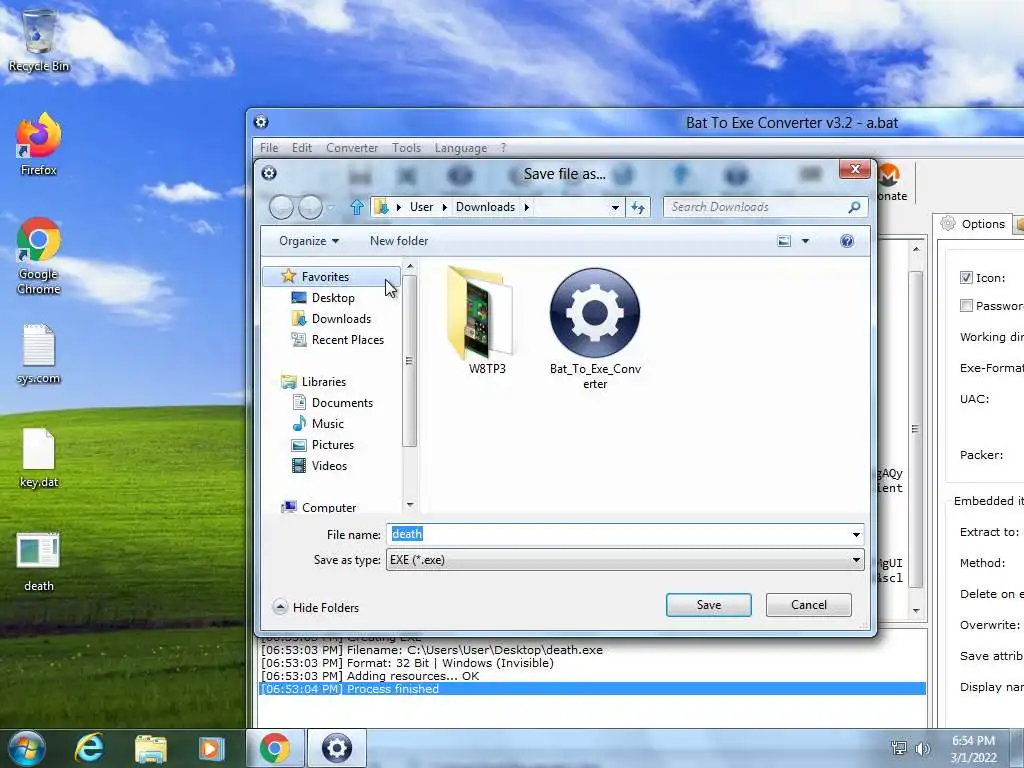Open the Recycle Bin desktop icon

(39, 40)
